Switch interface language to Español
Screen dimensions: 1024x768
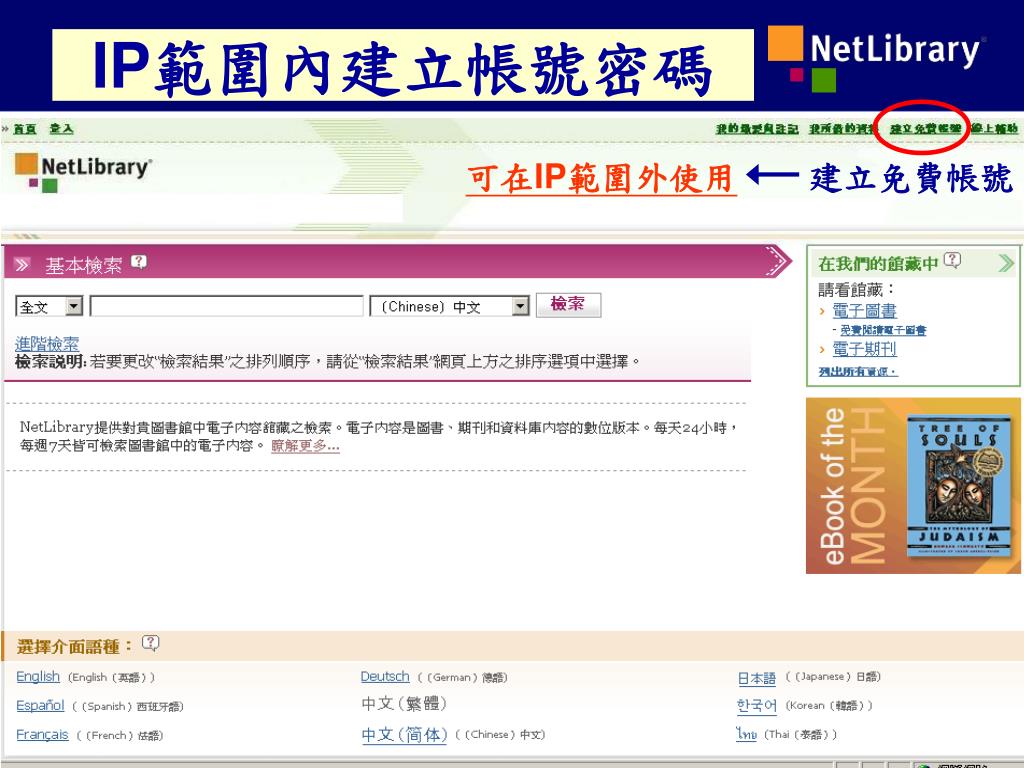pyautogui.click(x=40, y=705)
